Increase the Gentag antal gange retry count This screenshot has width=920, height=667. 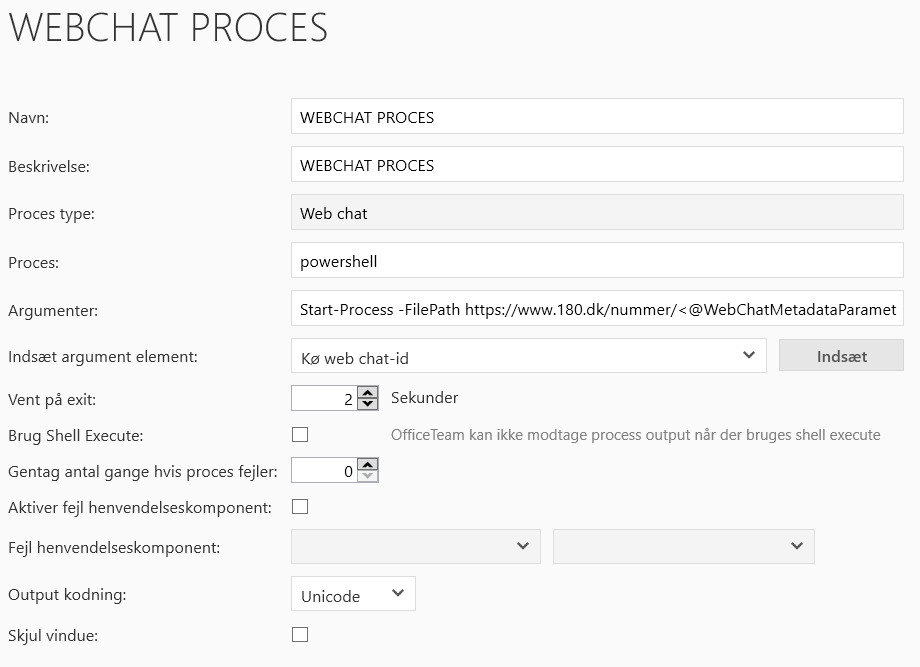pyautogui.click(x=367, y=464)
